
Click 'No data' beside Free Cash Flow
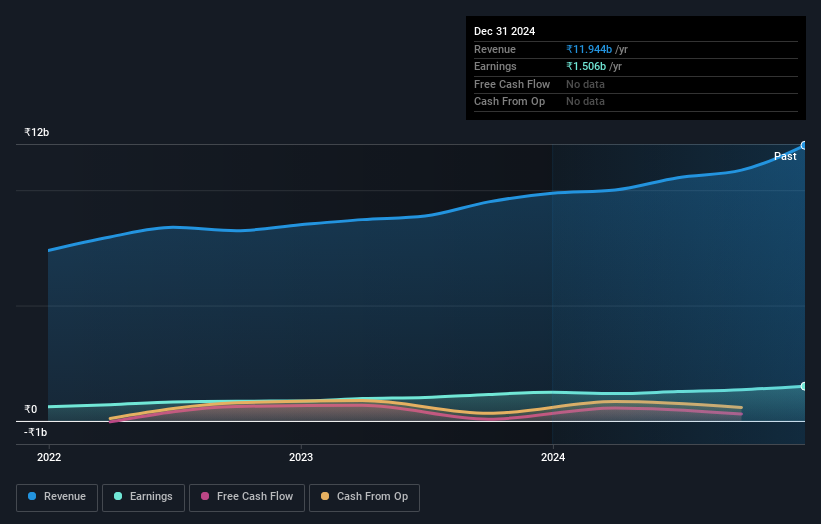pos(585,84)
